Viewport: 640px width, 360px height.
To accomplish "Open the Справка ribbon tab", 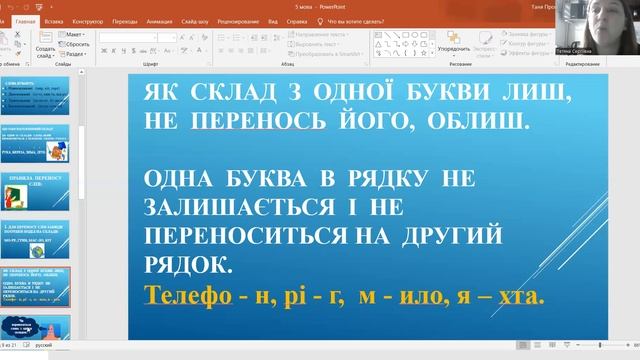I will click(297, 22).
